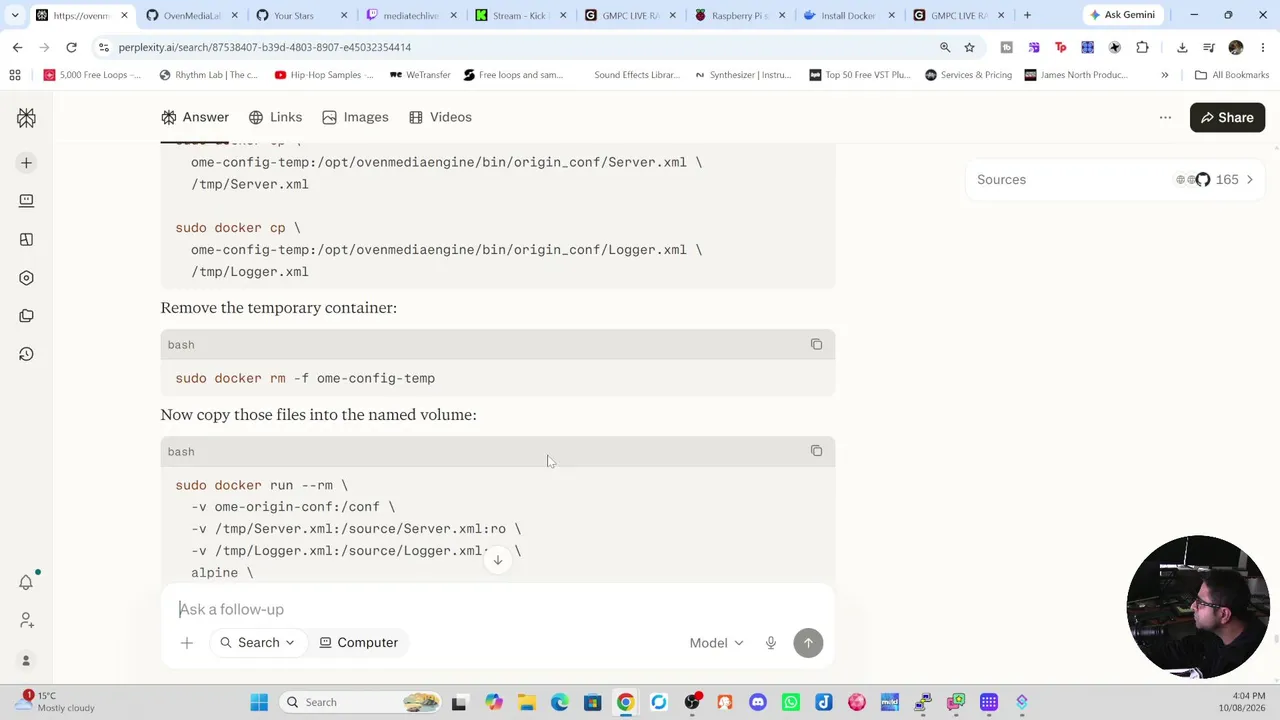
Task: Open the three-dots more options menu
Action: 1165,118
